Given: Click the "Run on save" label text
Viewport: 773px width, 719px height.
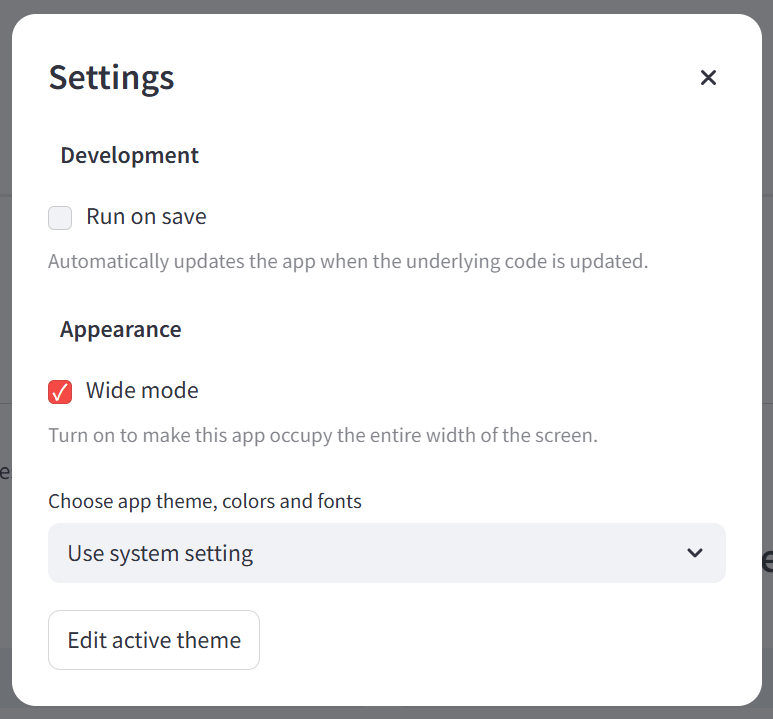Looking at the screenshot, I should 146,217.
